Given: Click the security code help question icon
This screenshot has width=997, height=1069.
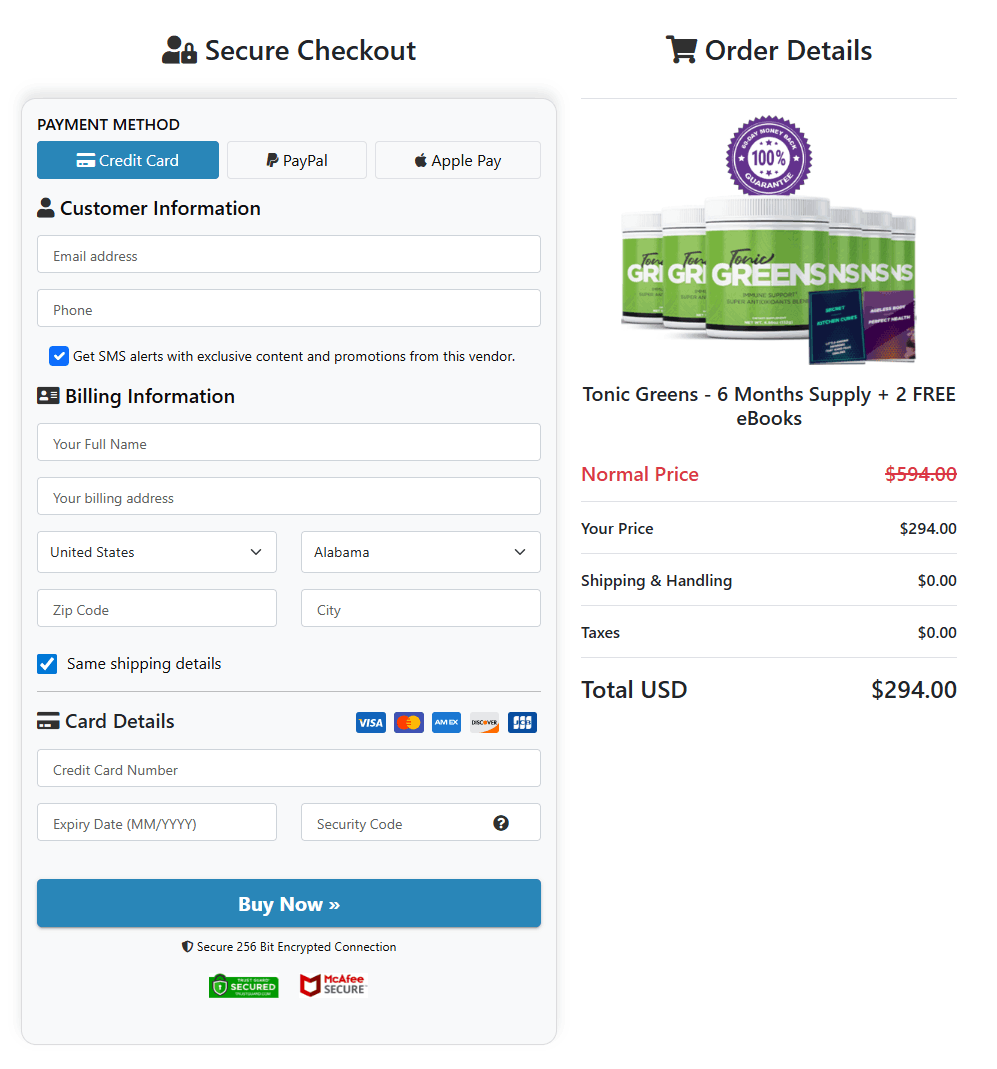Looking at the screenshot, I should coord(501,823).
